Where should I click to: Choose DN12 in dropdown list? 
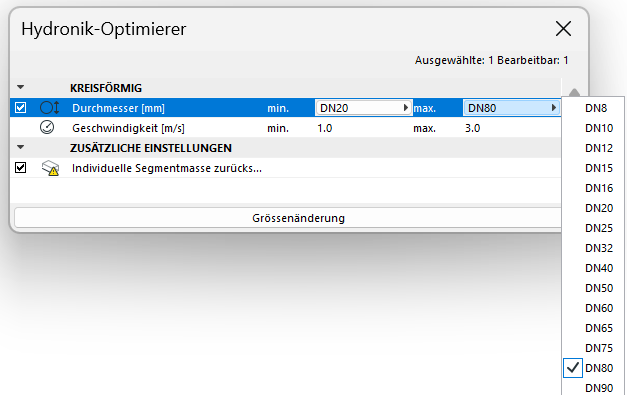[x=594, y=148]
